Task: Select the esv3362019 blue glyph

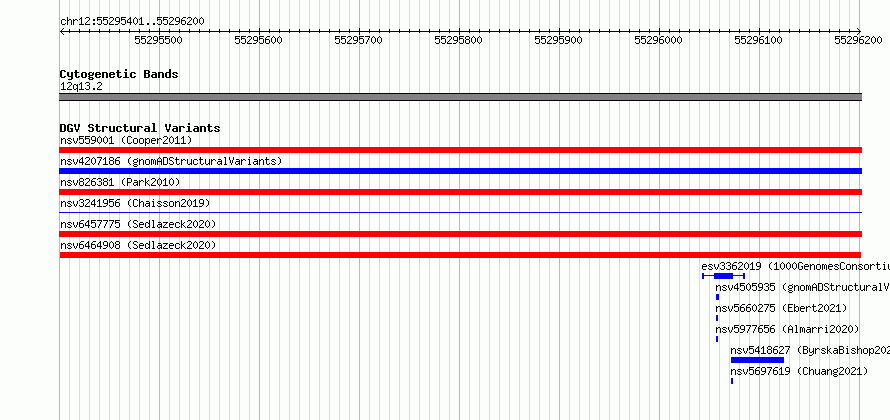Action: [723, 276]
